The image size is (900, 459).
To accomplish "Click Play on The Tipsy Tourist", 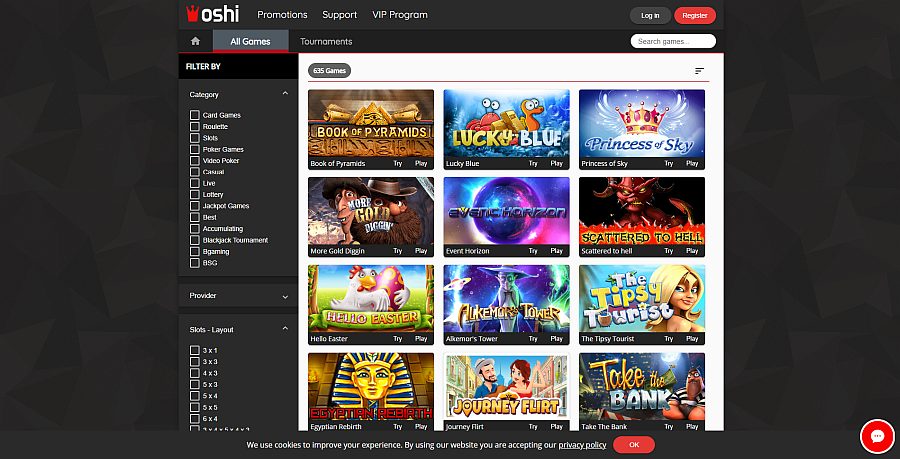I will pyautogui.click(x=692, y=339).
